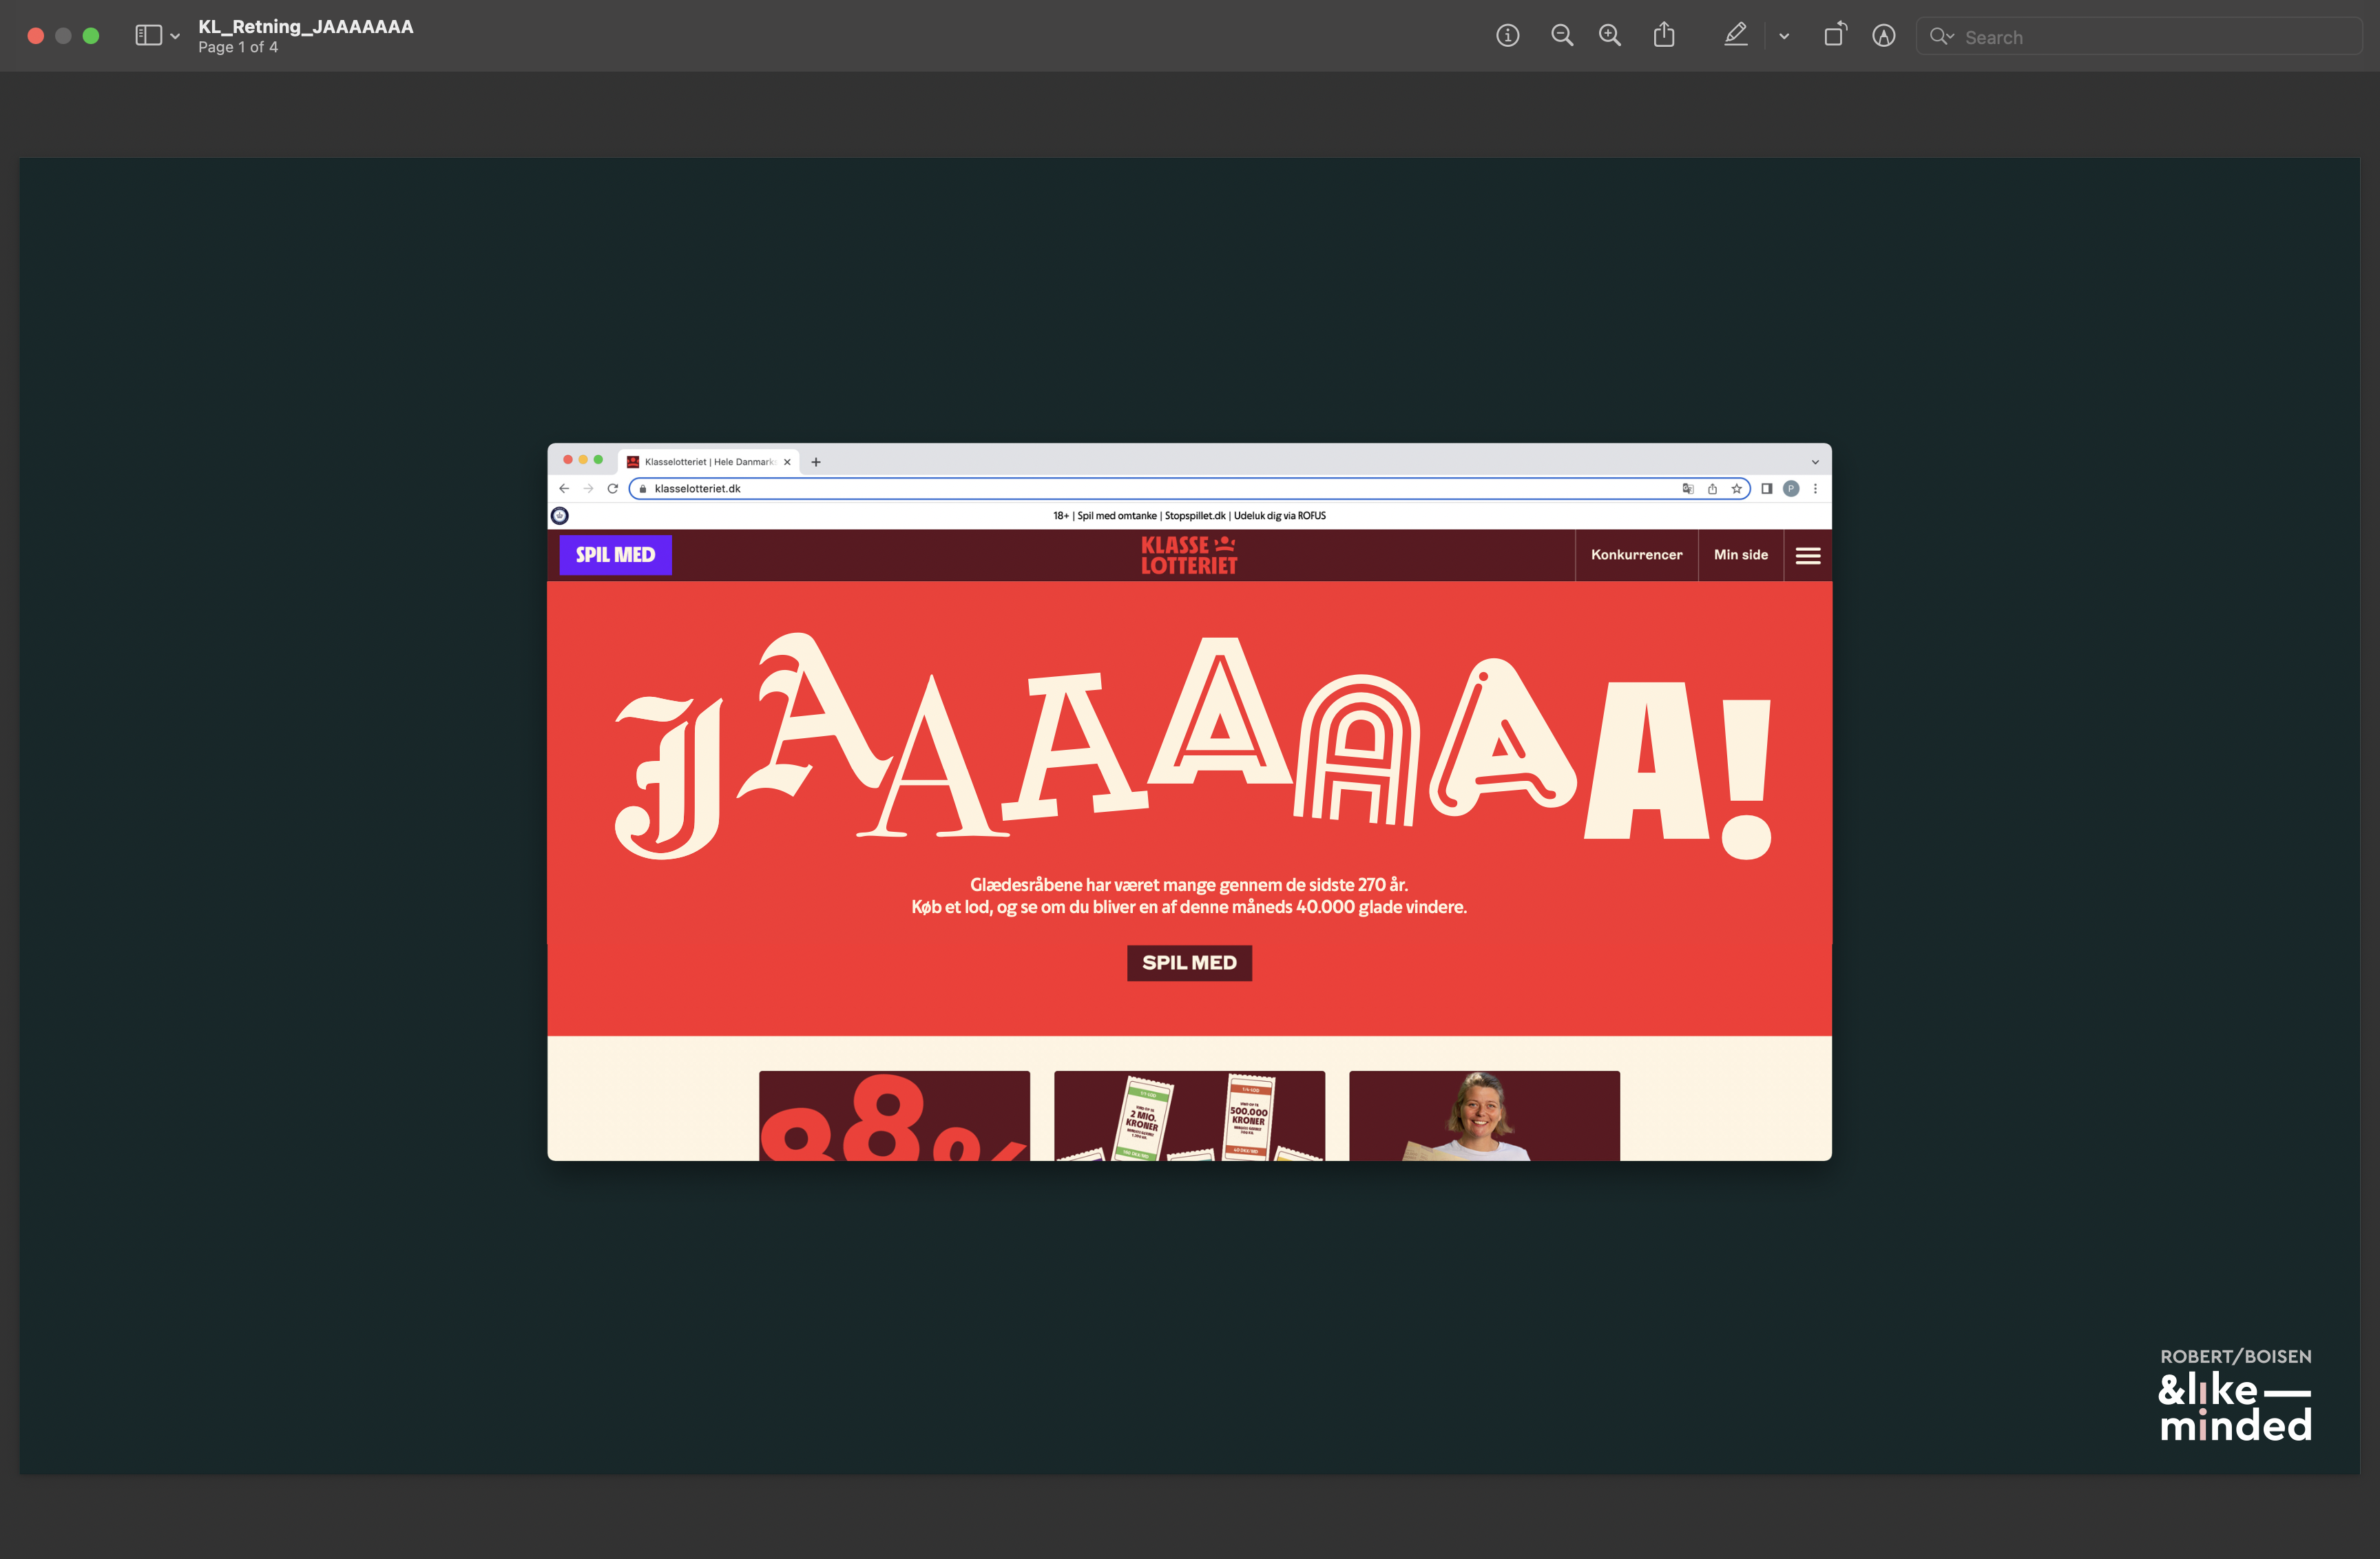Open the Min side menu item
Screen dimensions: 2380x1559
coord(1740,555)
